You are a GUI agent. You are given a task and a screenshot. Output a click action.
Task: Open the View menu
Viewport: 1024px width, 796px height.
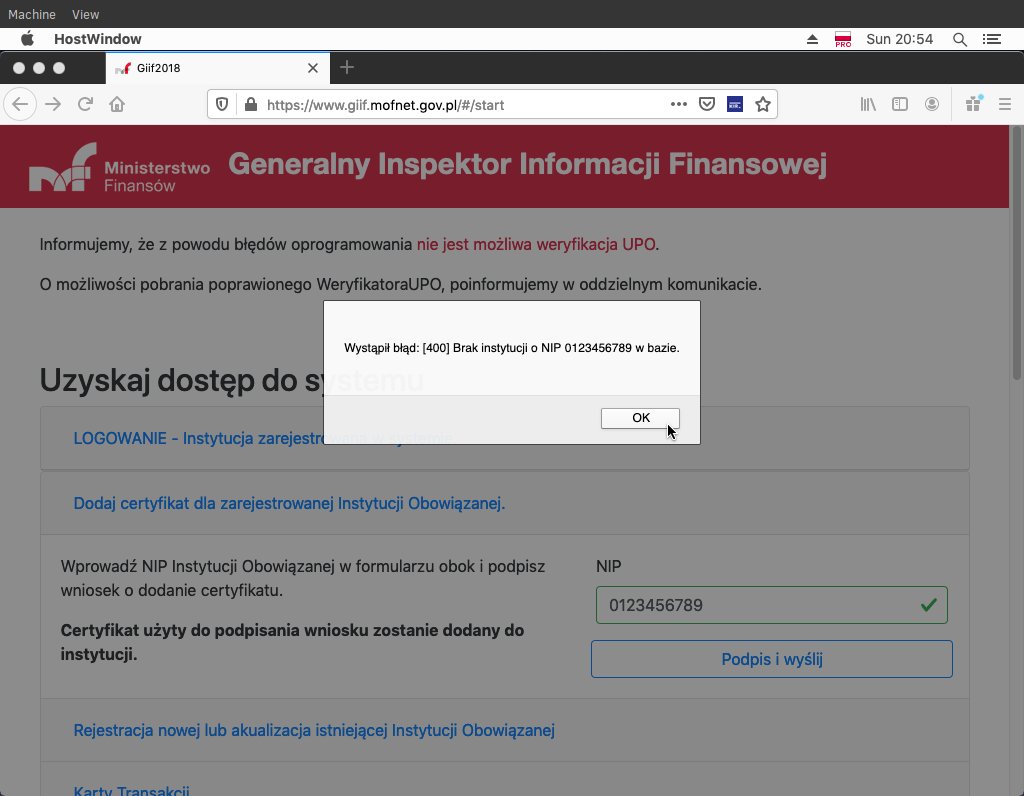pyautogui.click(x=86, y=15)
